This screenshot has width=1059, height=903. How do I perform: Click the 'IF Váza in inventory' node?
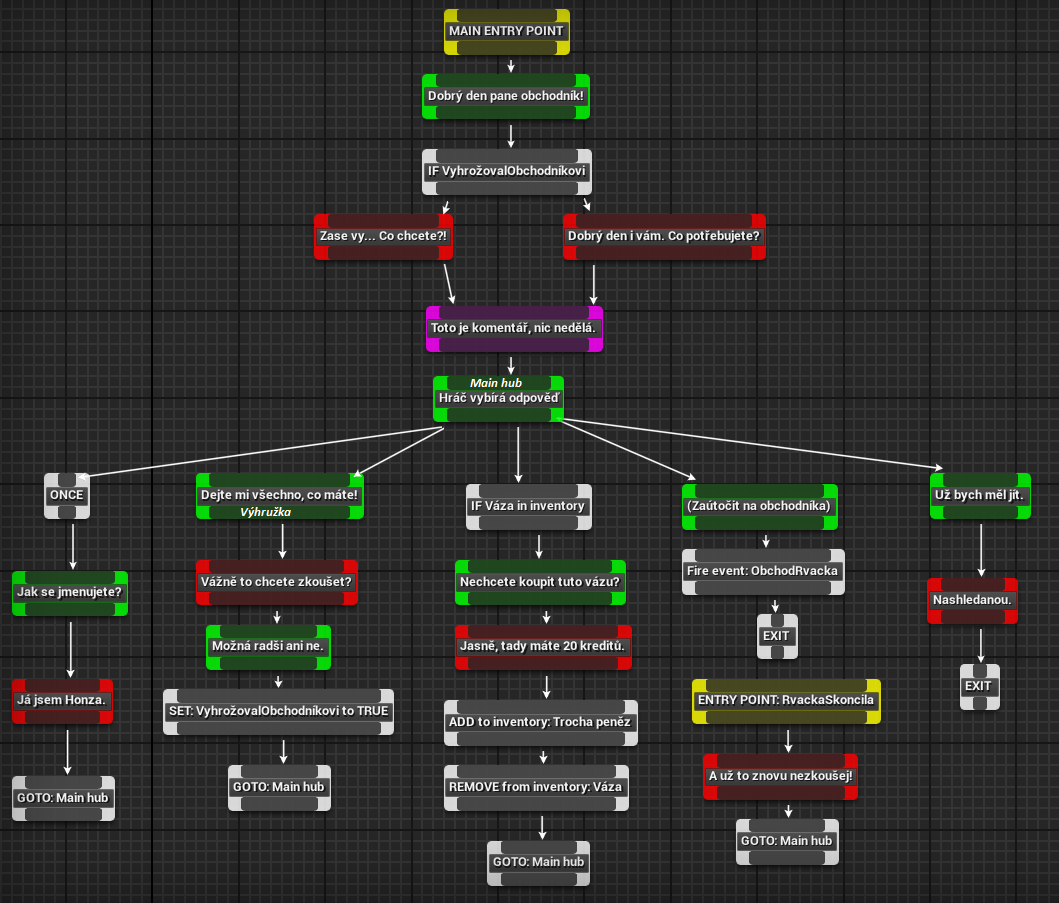528,507
